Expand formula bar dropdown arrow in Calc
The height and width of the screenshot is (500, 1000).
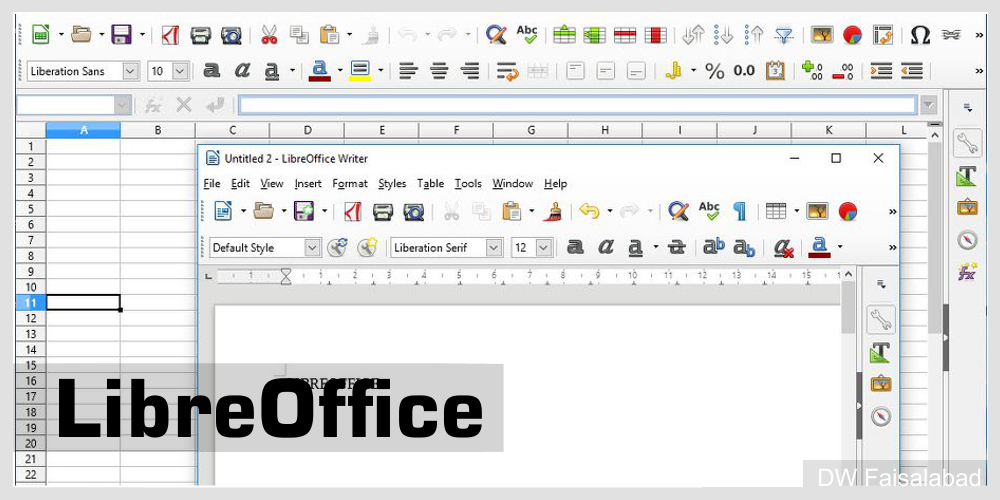(x=929, y=105)
